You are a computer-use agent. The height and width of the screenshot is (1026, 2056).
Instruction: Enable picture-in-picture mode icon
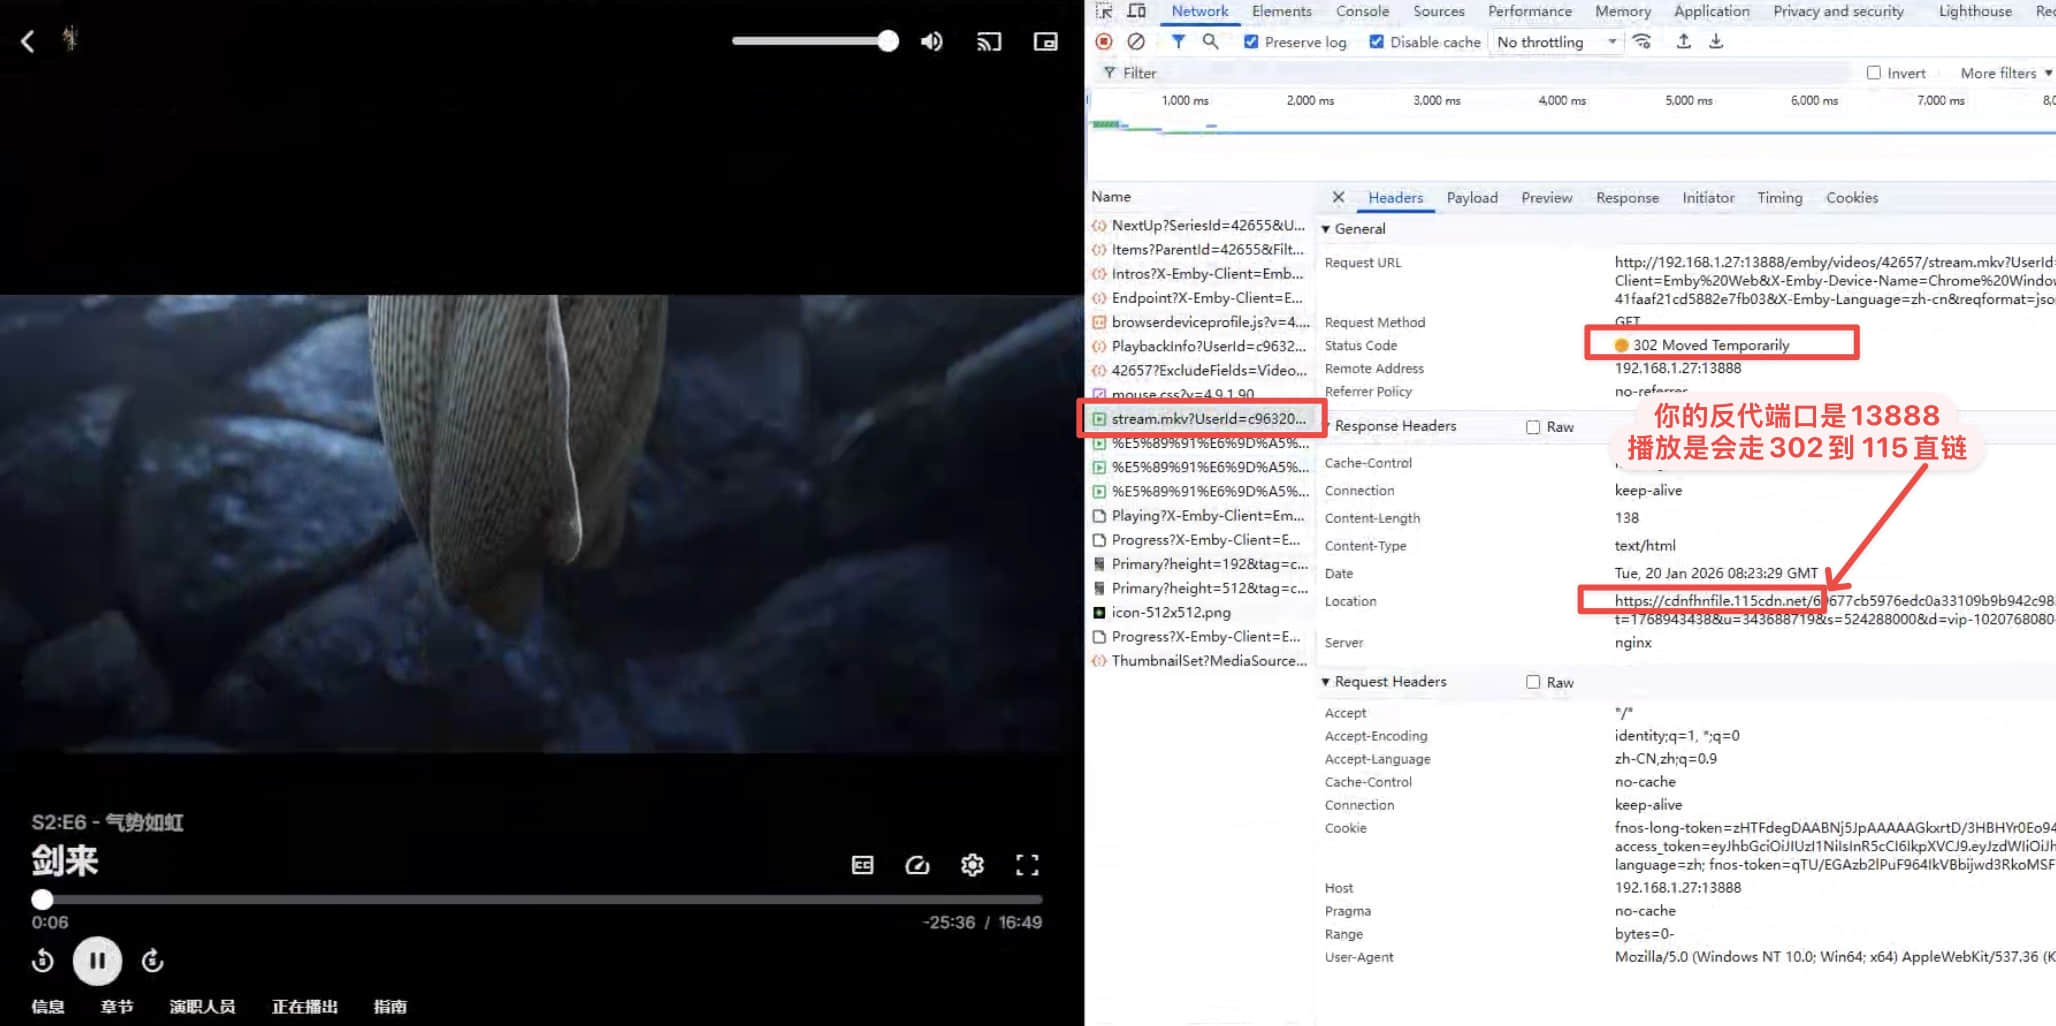pyautogui.click(x=1045, y=41)
